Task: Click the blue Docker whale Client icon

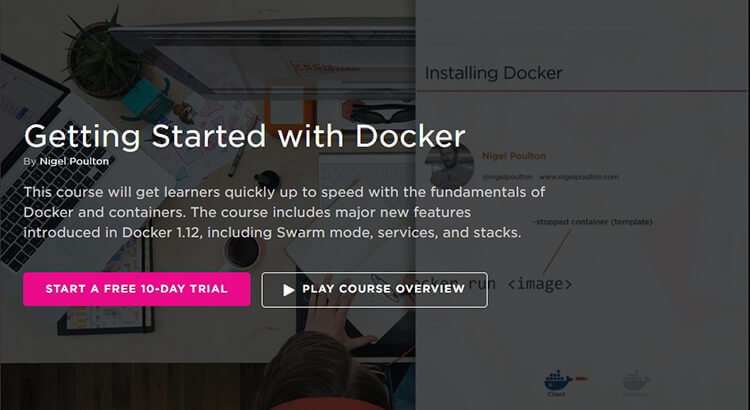Action: click(558, 381)
